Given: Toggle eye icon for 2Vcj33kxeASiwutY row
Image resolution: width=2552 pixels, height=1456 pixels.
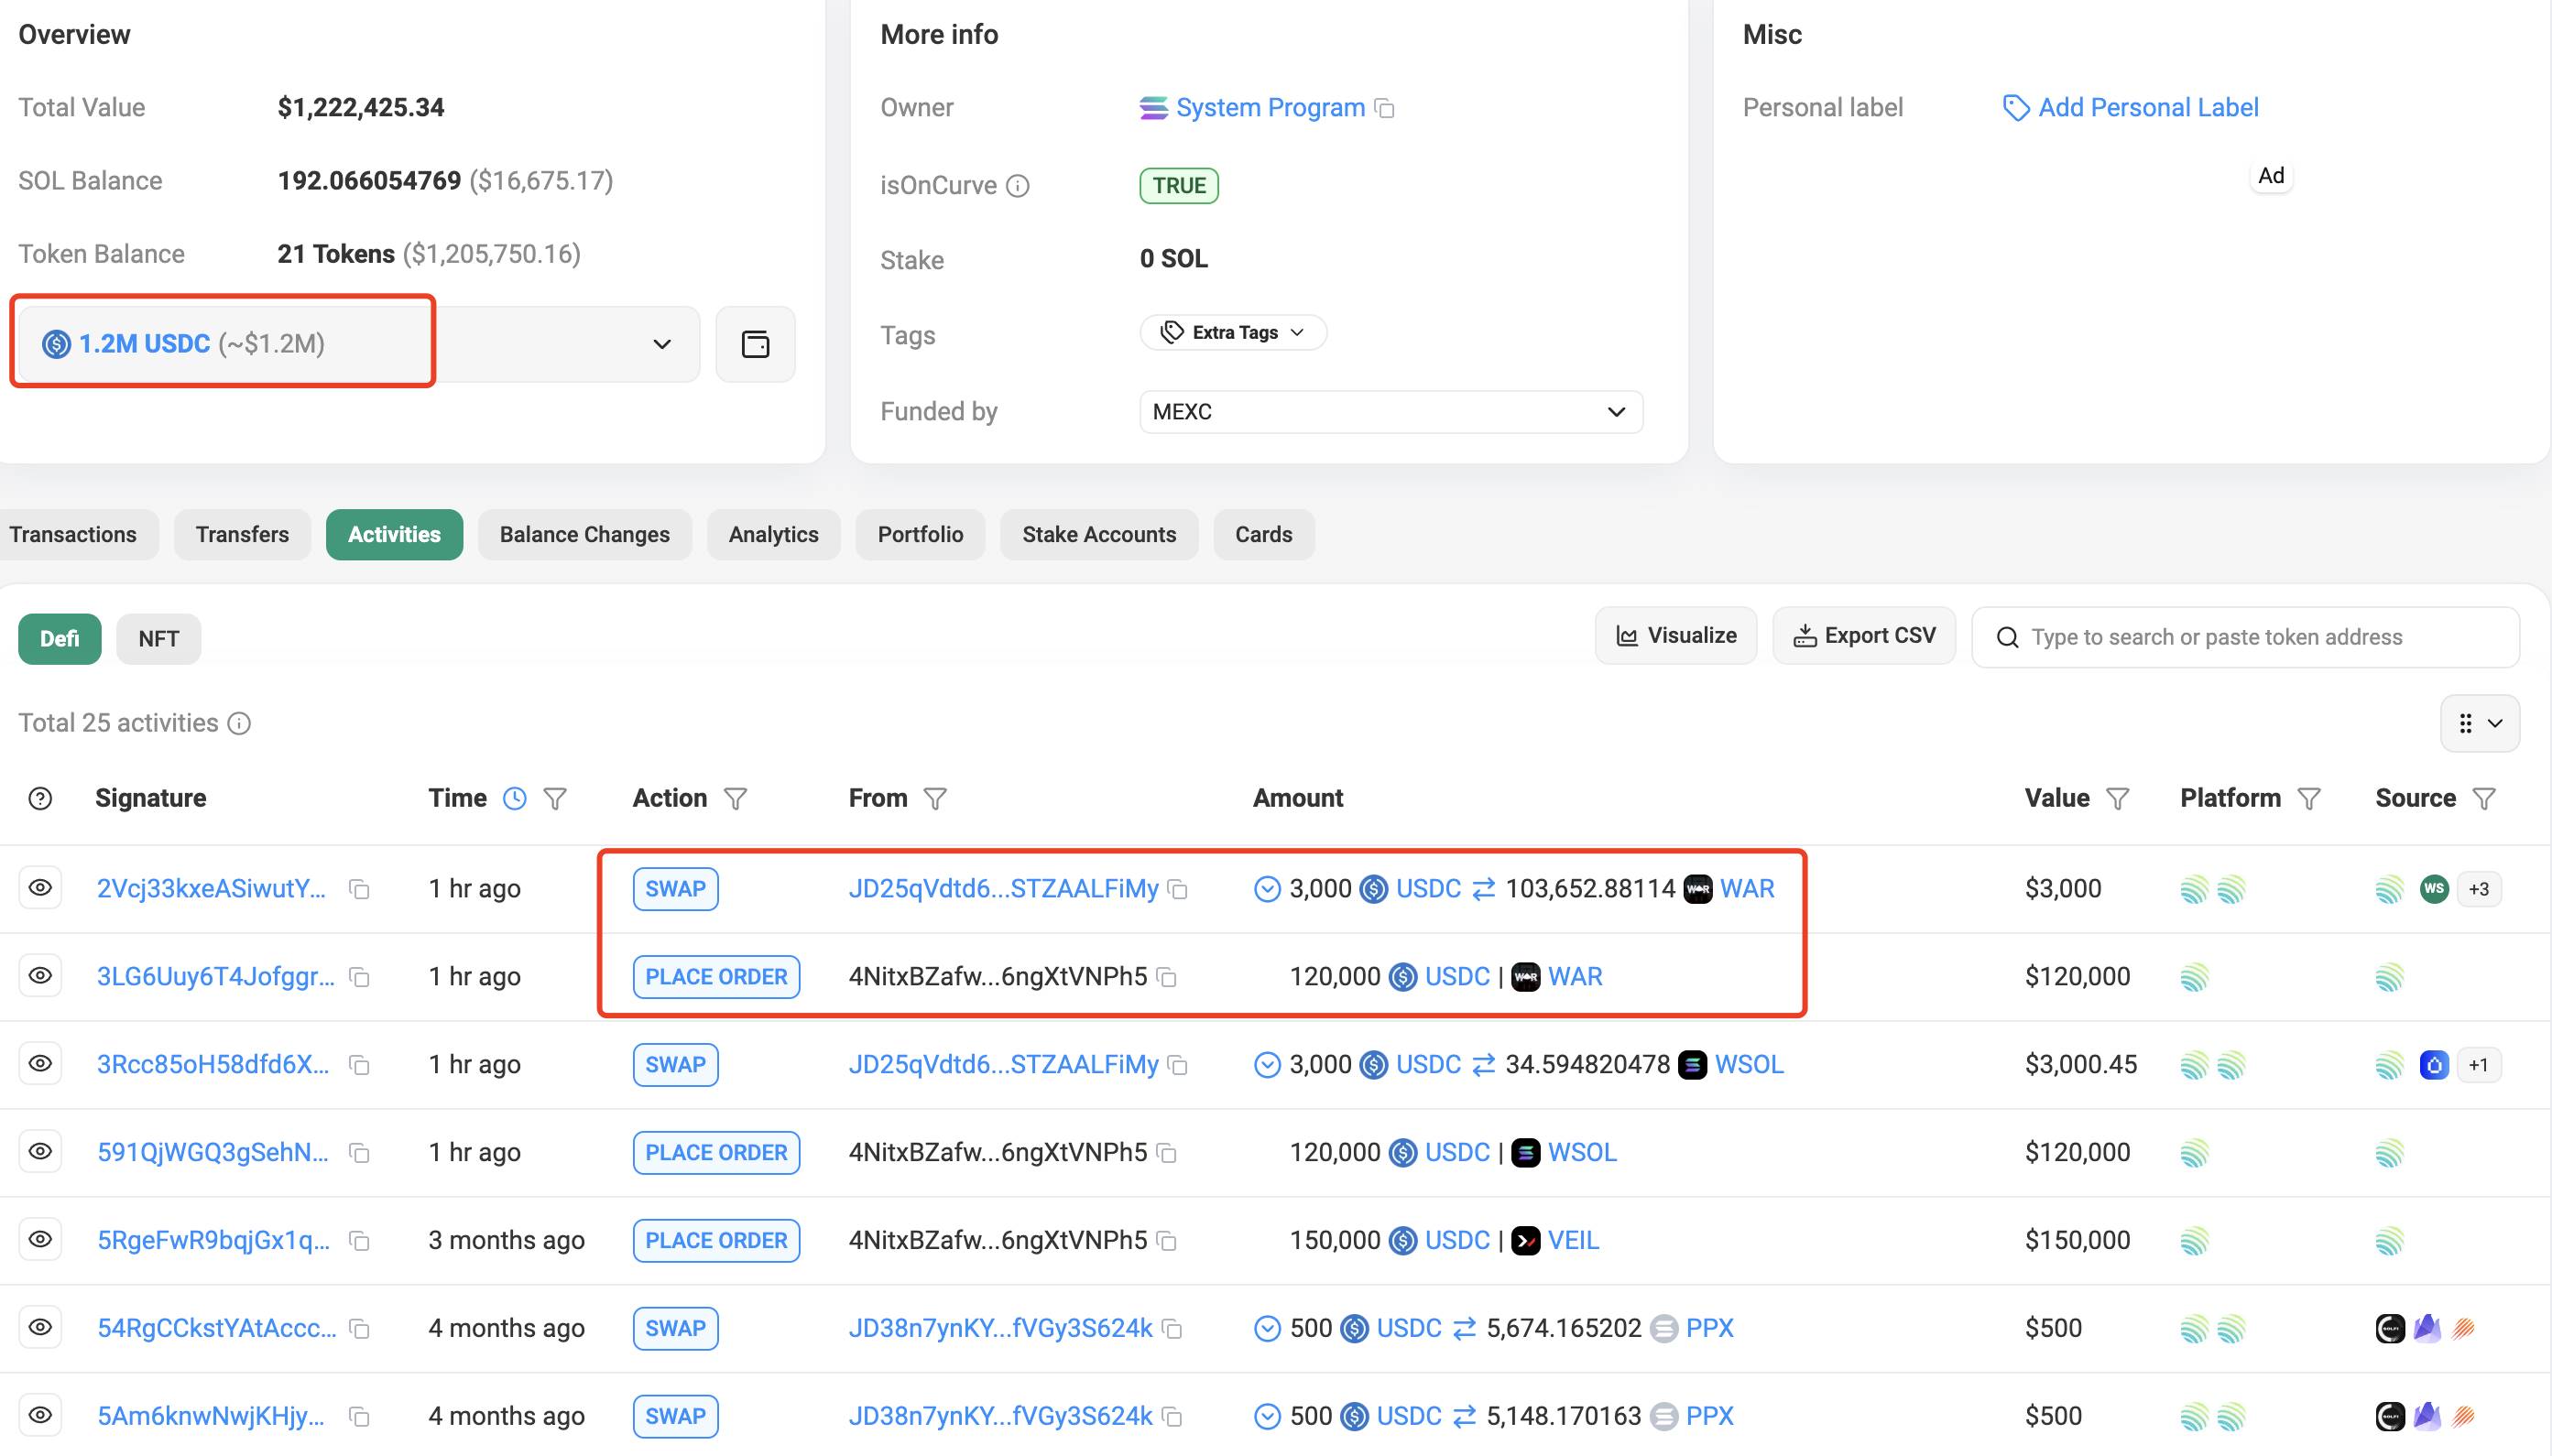Looking at the screenshot, I should pos(40,888).
